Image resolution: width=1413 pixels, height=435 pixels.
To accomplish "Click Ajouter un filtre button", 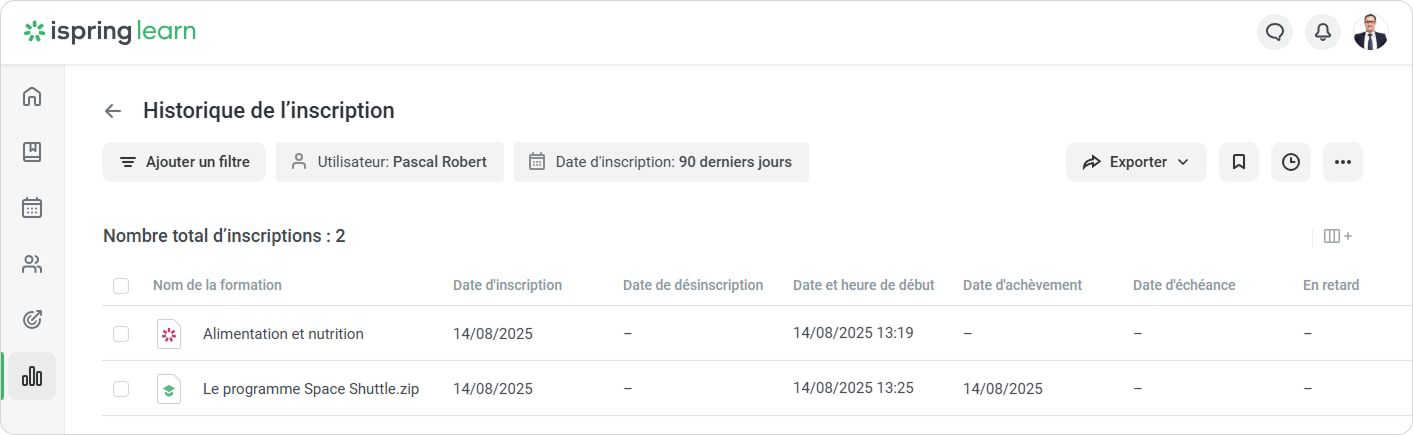I will coord(183,162).
